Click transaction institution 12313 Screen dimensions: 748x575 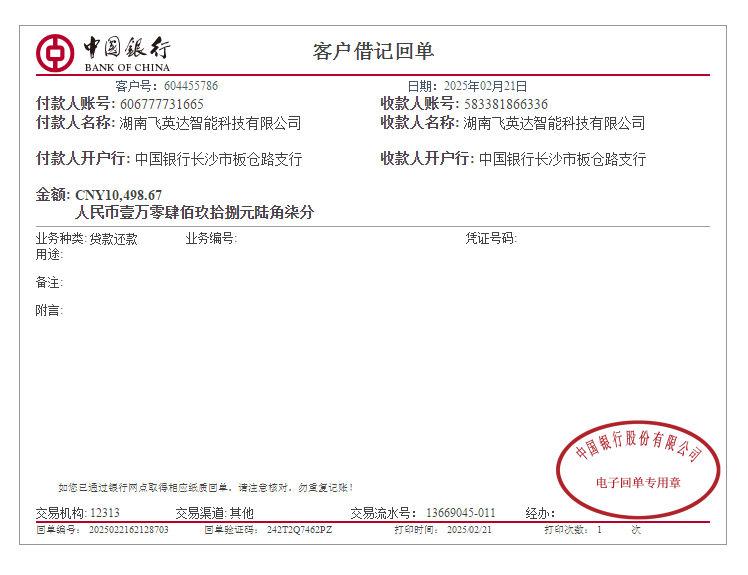(x=105, y=513)
